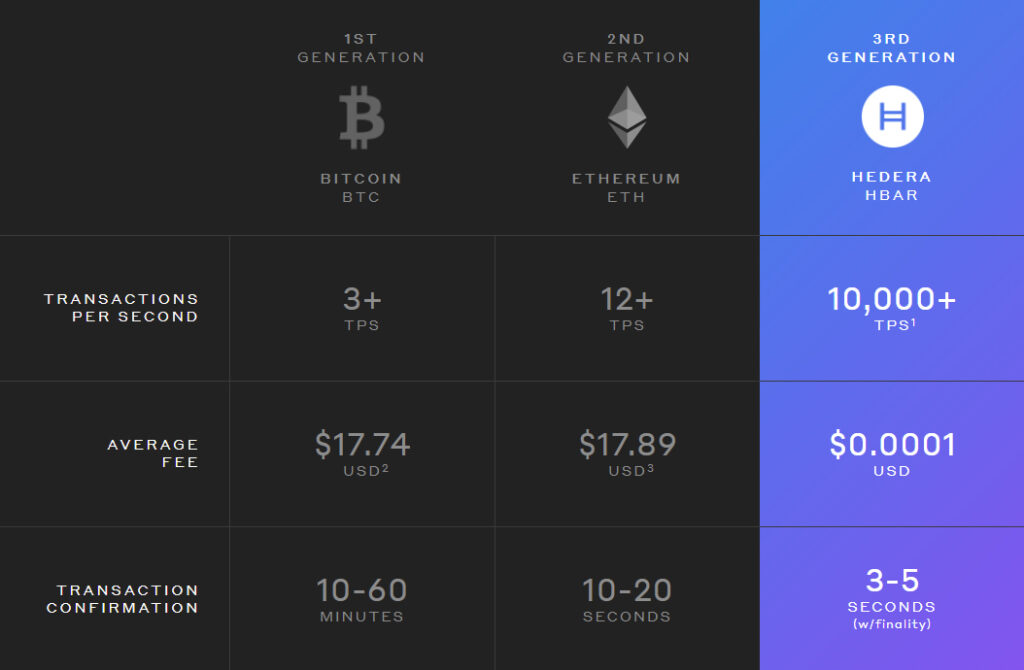Viewport: 1024px width, 670px height.
Task: Click Hedera's 3-5 seconds finality cell
Action: click(x=891, y=599)
